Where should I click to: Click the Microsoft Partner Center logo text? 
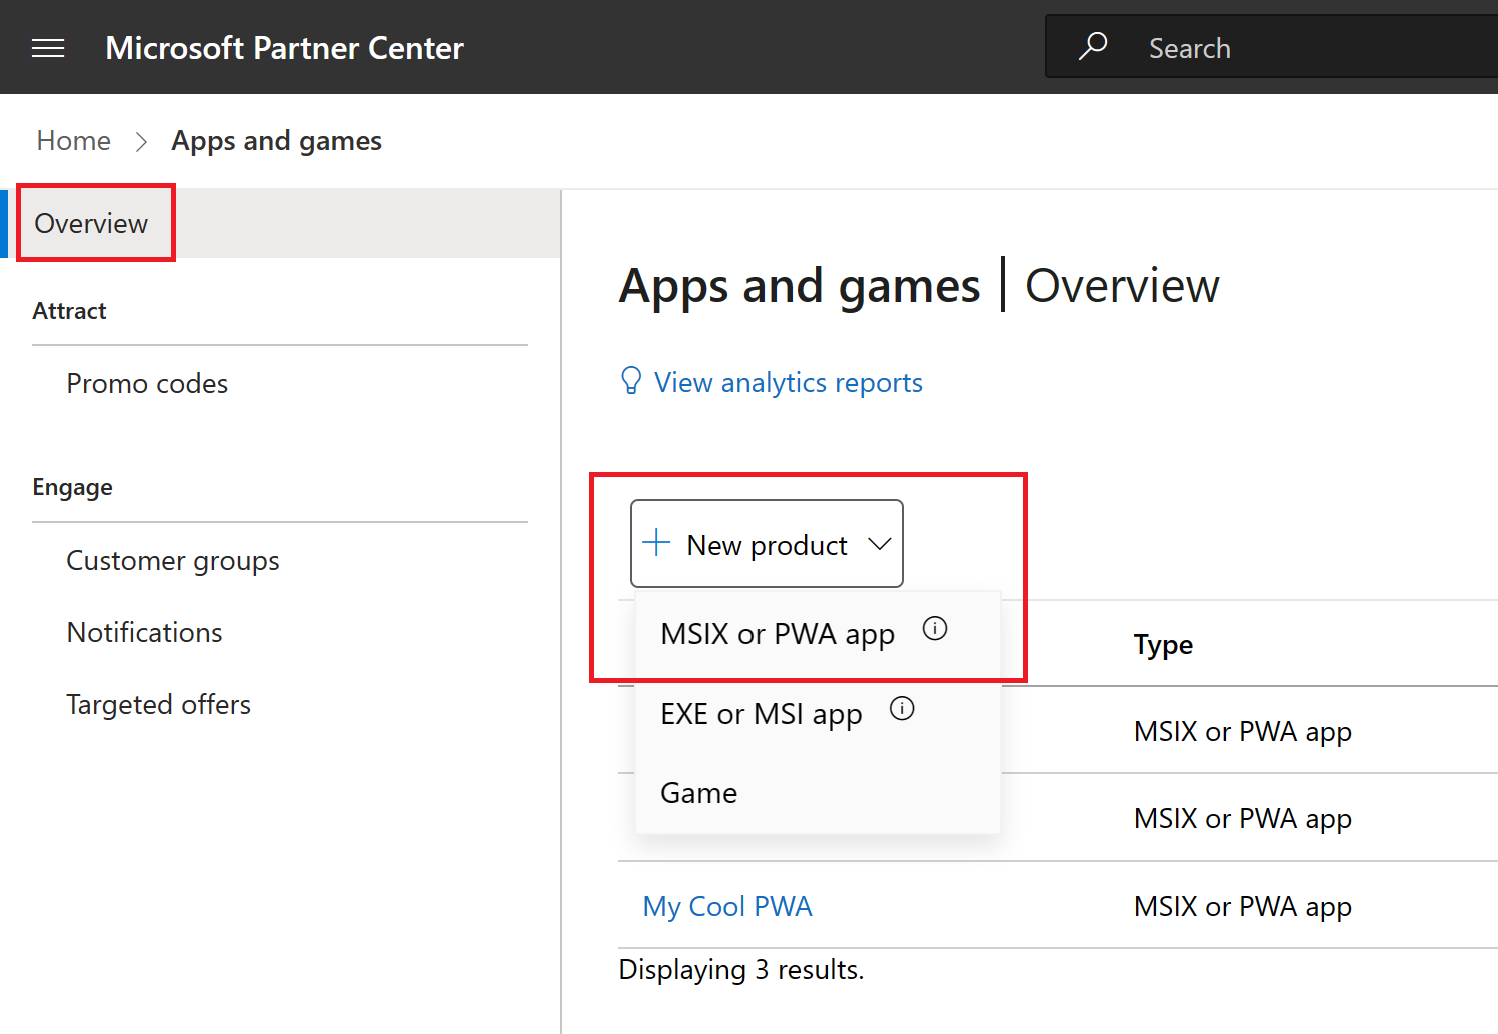[284, 47]
